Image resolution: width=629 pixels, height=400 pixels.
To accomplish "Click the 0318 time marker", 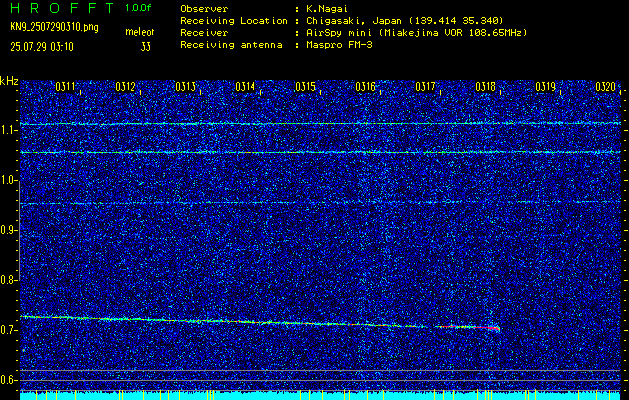I will (485, 87).
